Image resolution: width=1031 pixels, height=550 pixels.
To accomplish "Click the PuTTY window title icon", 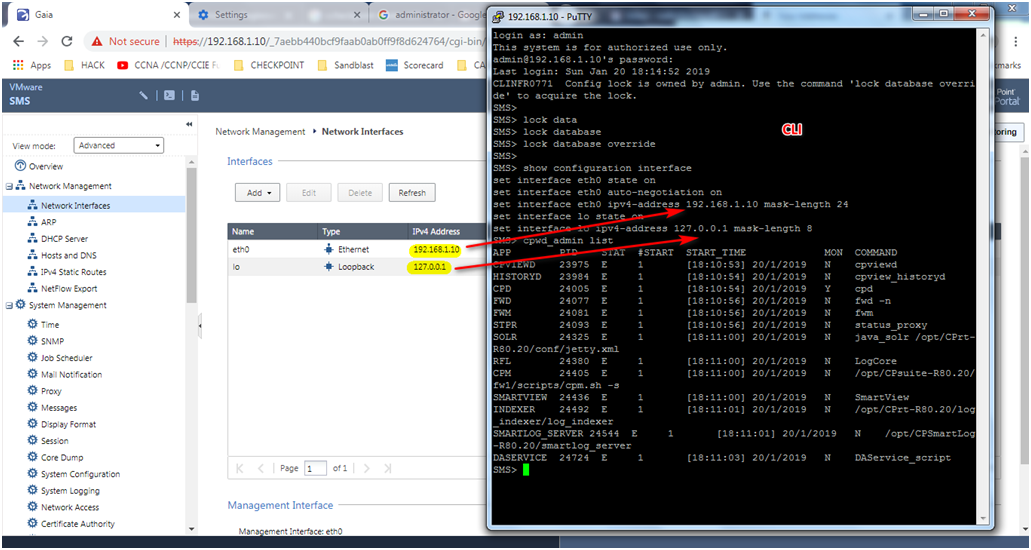I will (x=499, y=16).
